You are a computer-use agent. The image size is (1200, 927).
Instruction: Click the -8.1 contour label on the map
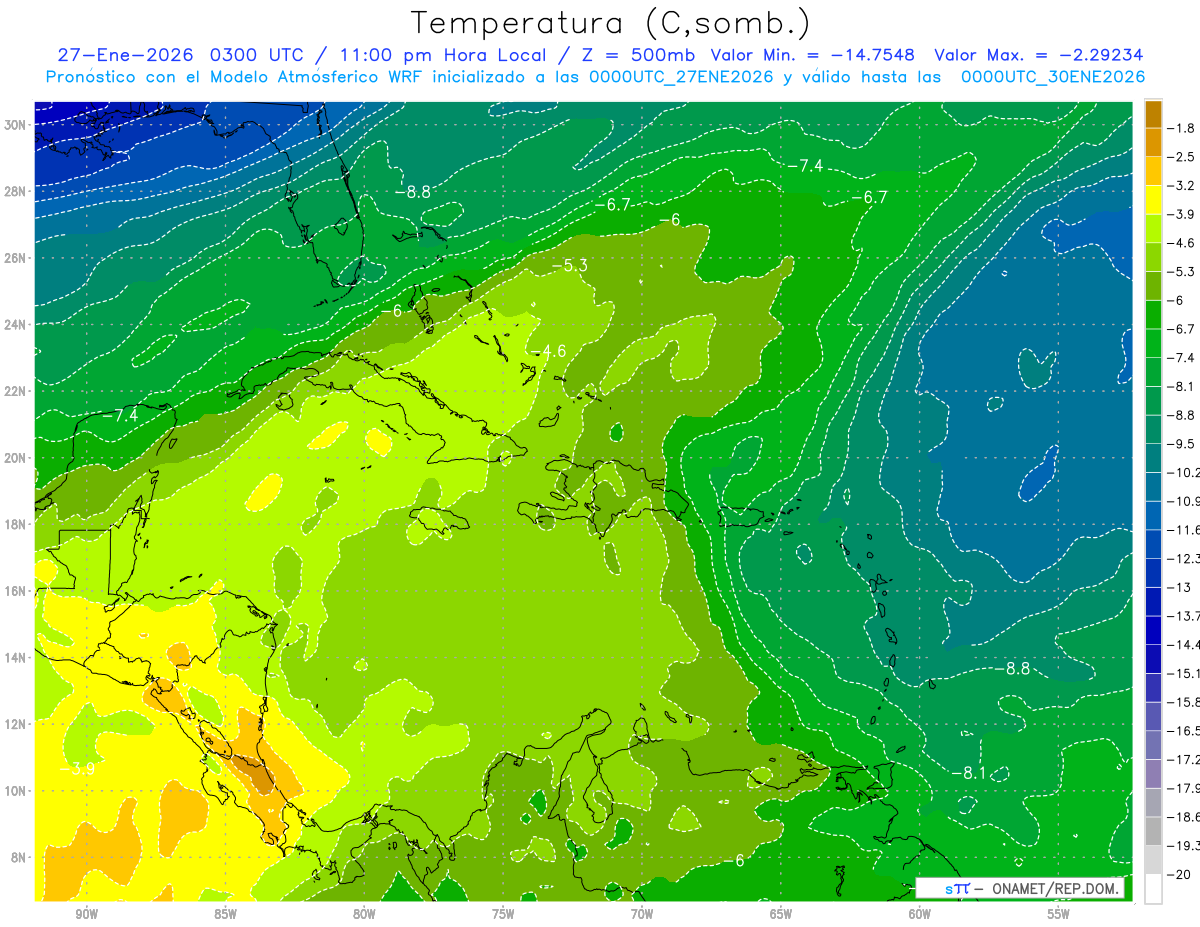click(968, 773)
